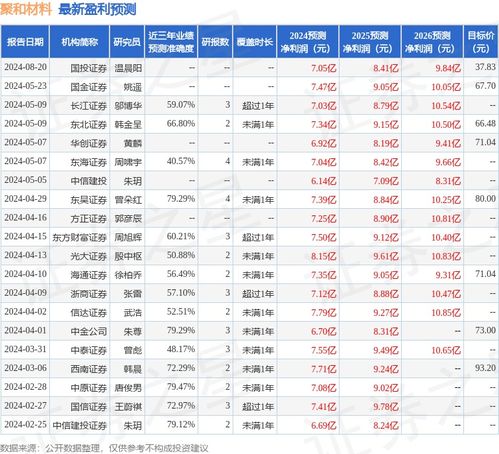
Task: Click target price 37.83
Action: coord(485,67)
